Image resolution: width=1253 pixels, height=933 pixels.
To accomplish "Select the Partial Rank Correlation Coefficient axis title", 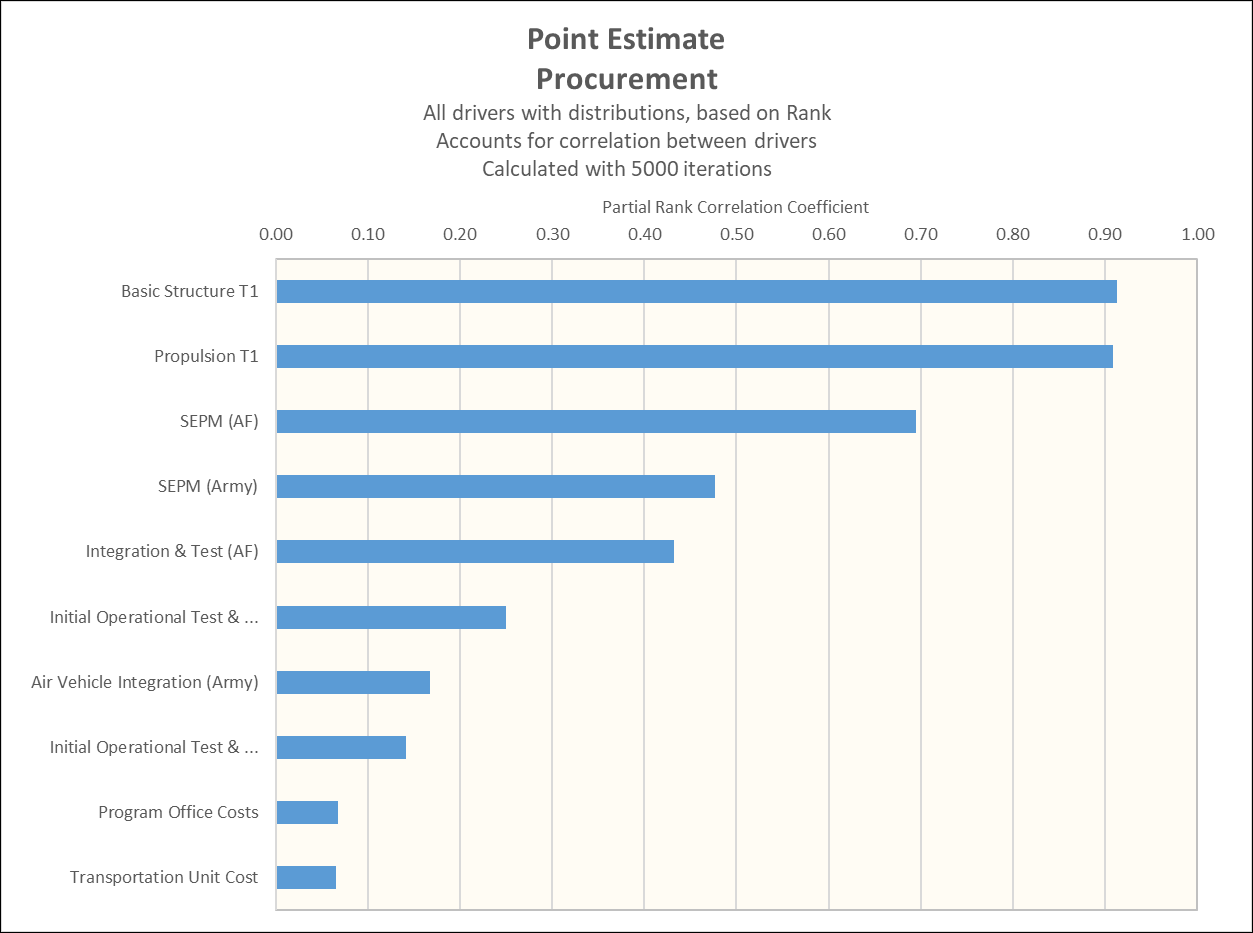I will point(737,207).
